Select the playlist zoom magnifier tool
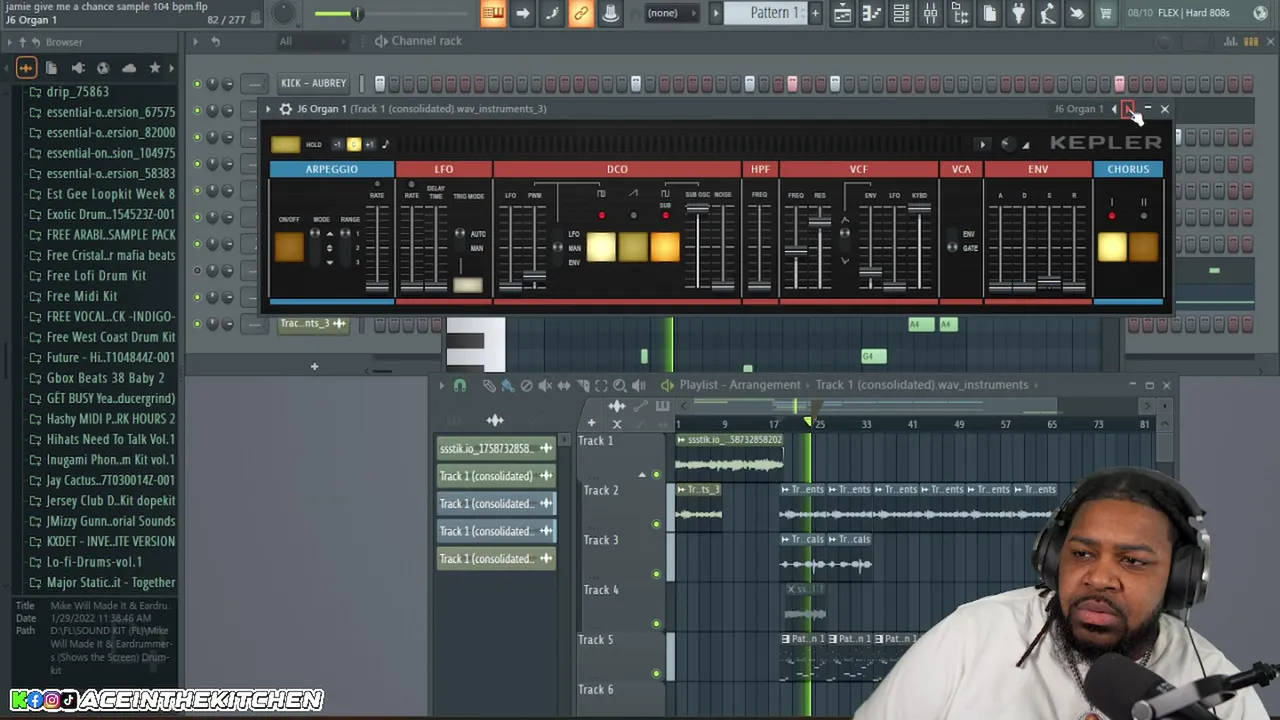 [x=619, y=385]
